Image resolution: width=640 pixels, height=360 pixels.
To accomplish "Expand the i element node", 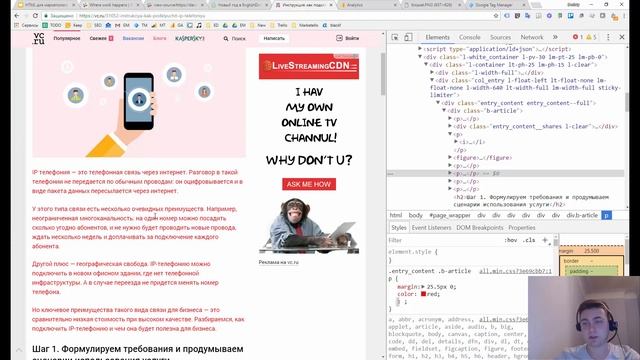I will (x=456, y=142).
